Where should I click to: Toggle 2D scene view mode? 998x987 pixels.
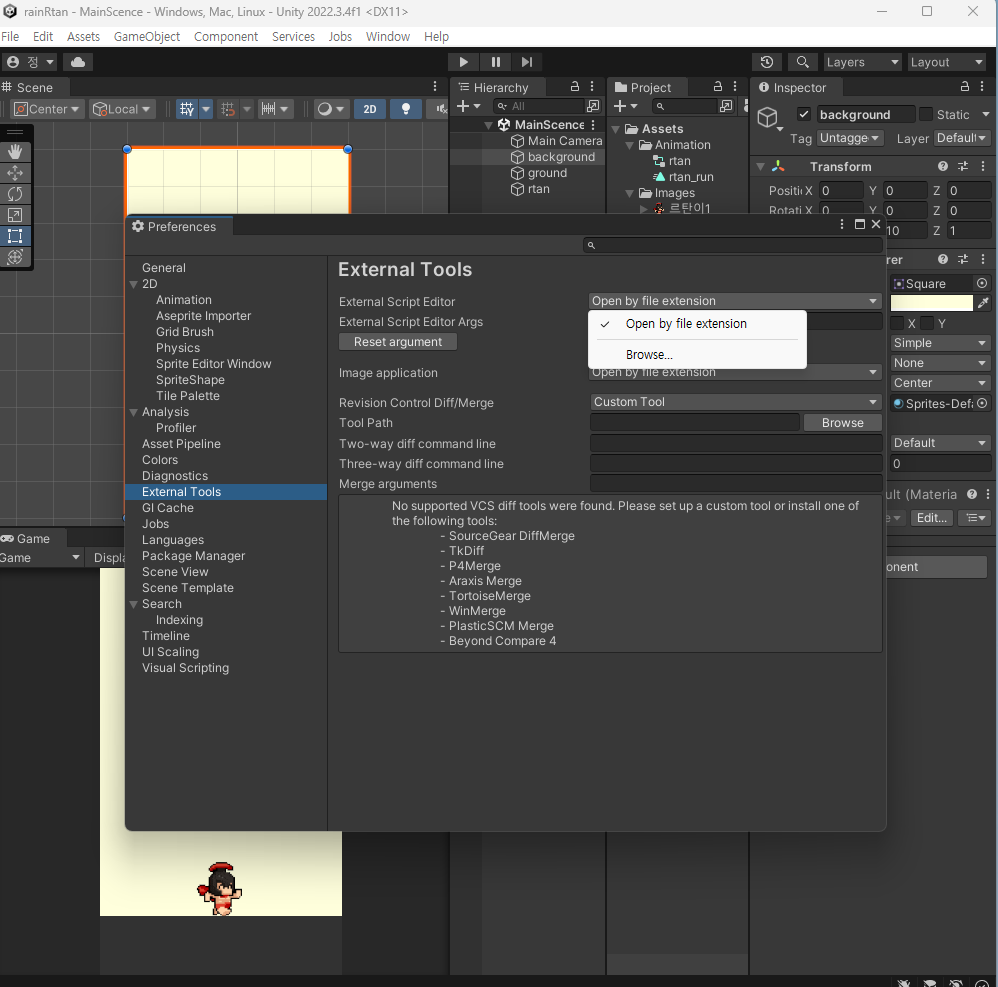370,109
